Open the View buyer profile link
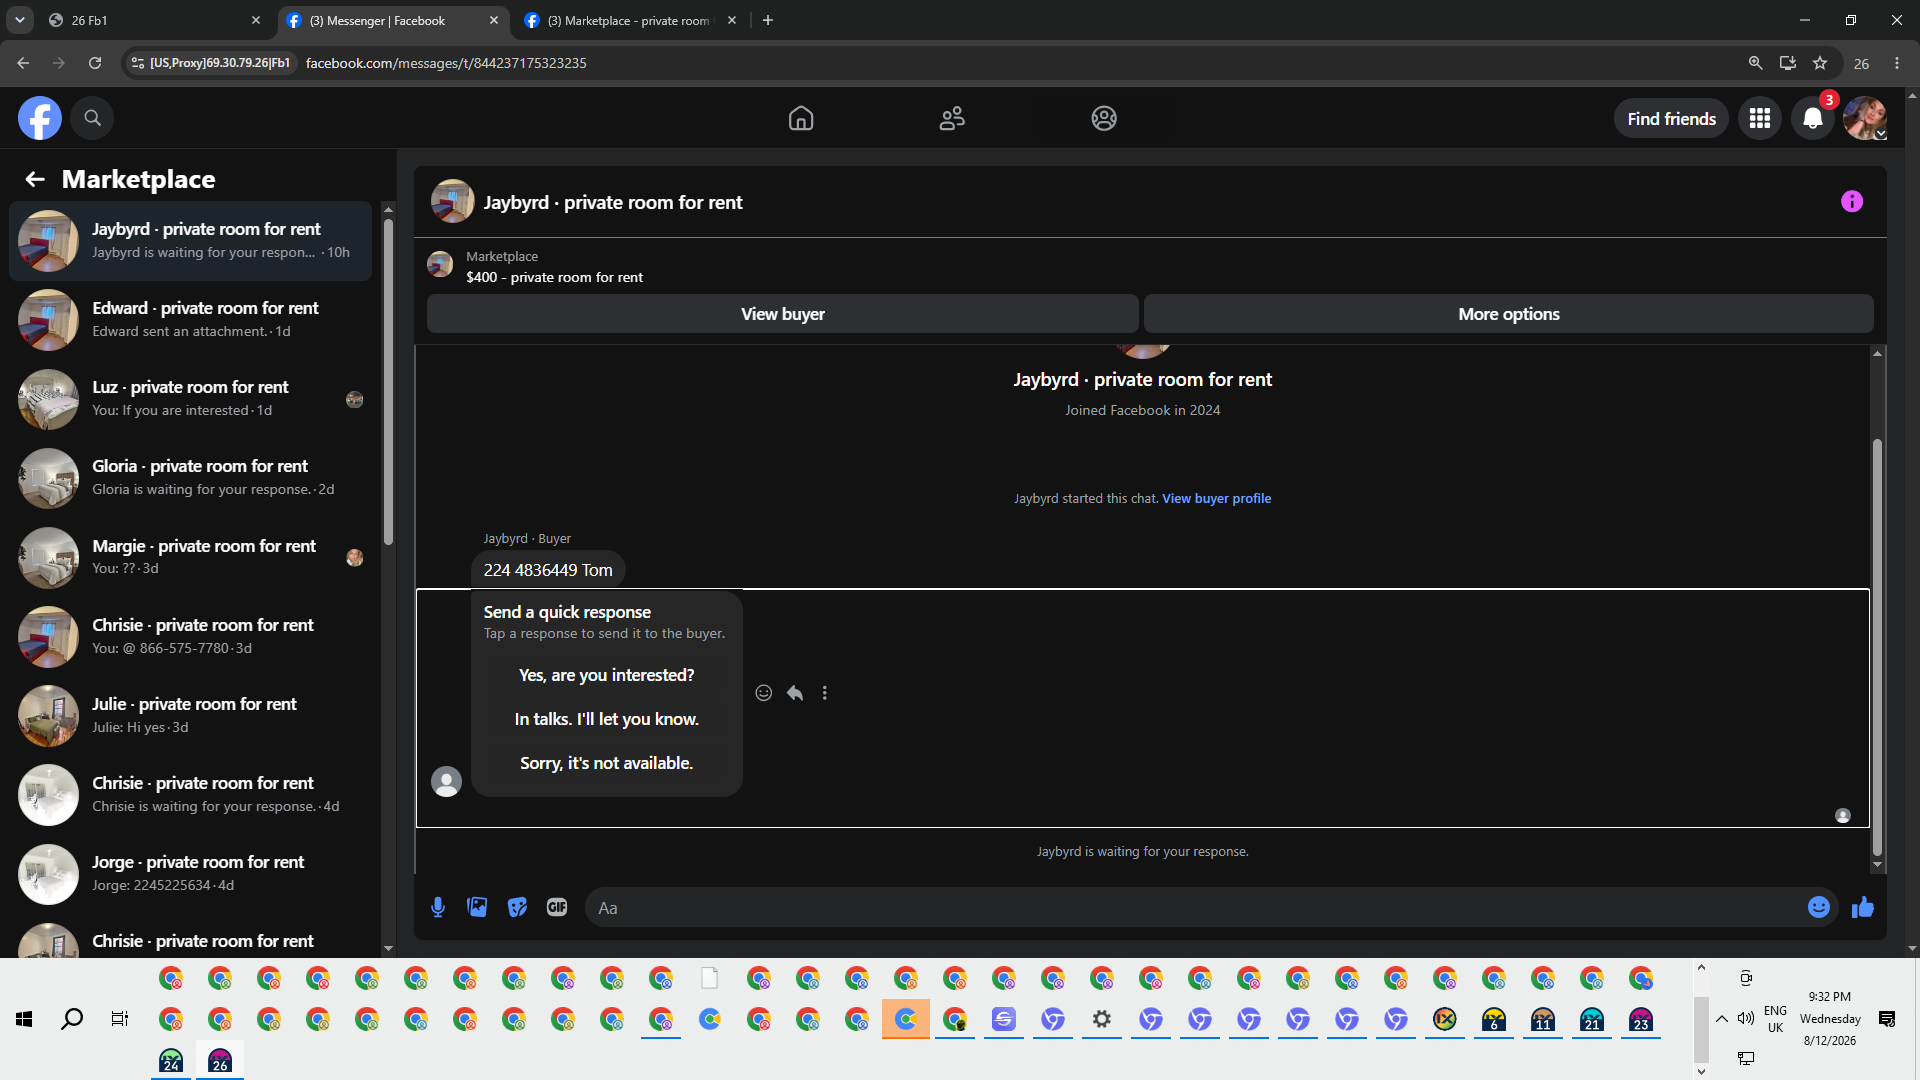 [x=1216, y=498]
